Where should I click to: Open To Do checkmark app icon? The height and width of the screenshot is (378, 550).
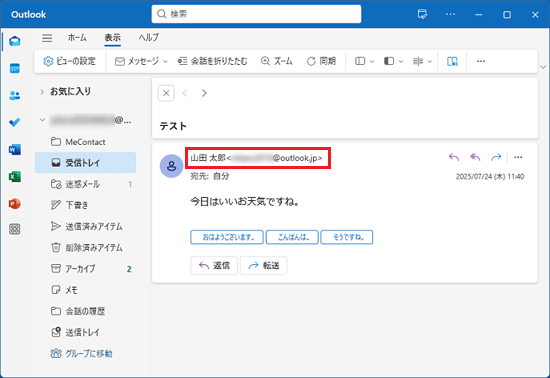pyautogui.click(x=15, y=122)
